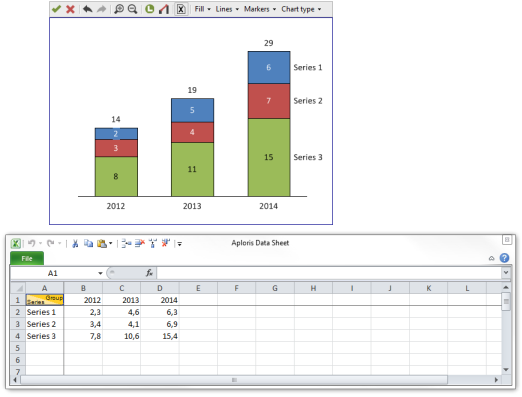The height and width of the screenshot is (397, 522).
Task: Click the fx Insert Function button
Action: 149,273
